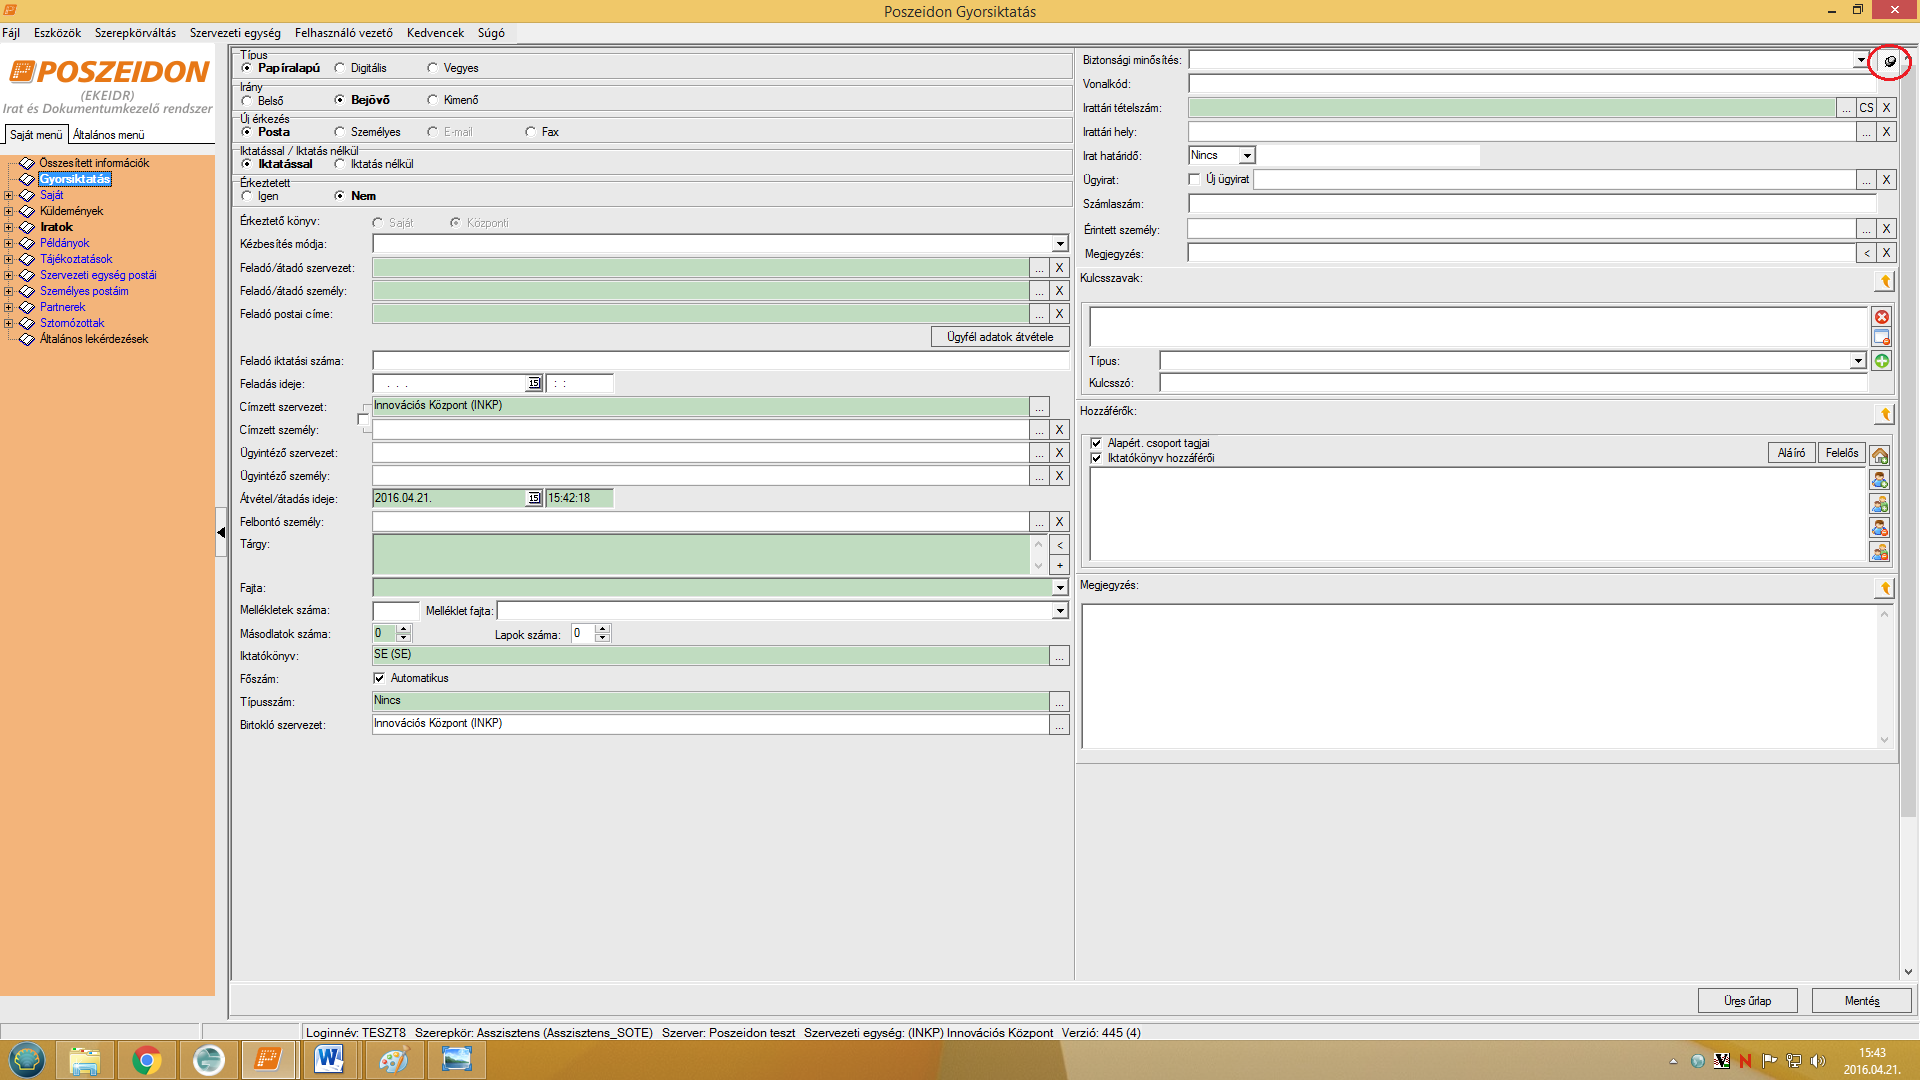The height and width of the screenshot is (1080, 1920).
Task: Select Iktatás nélkül radio button
Action: [x=340, y=164]
